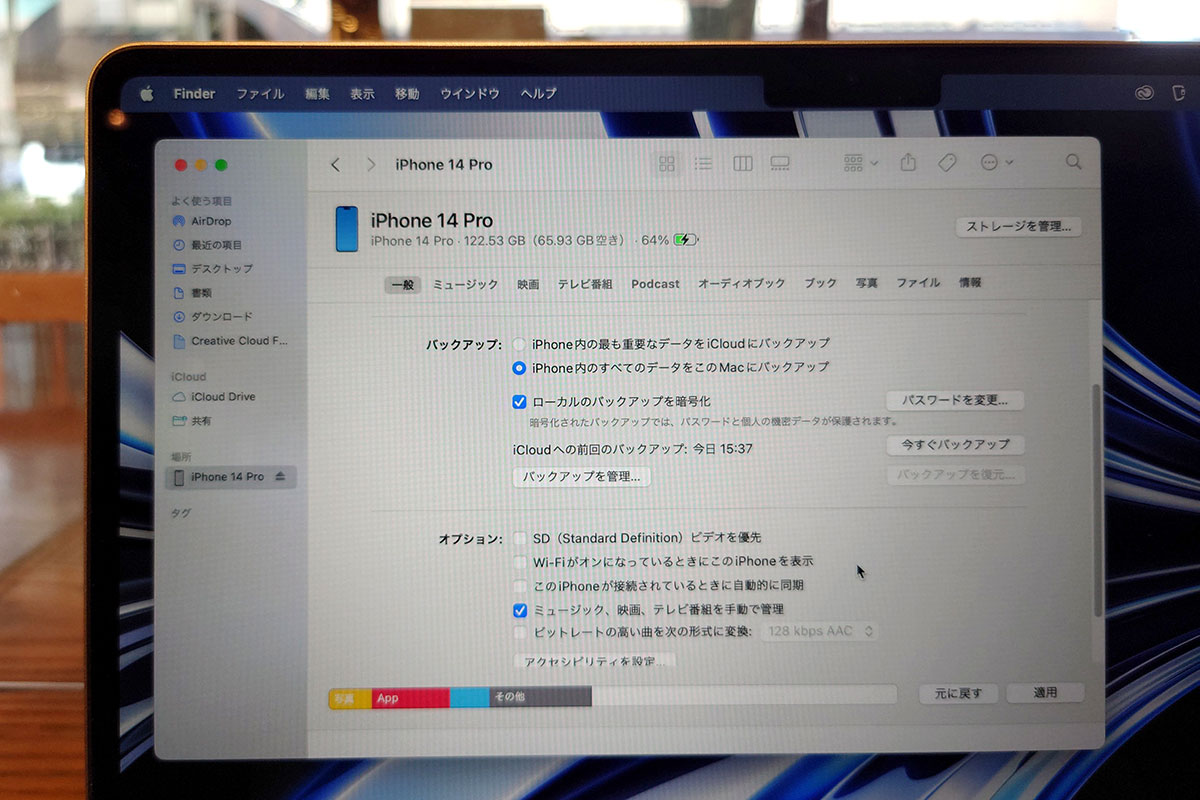Open the ファイル menu
The height and width of the screenshot is (800, 1200).
(260, 94)
